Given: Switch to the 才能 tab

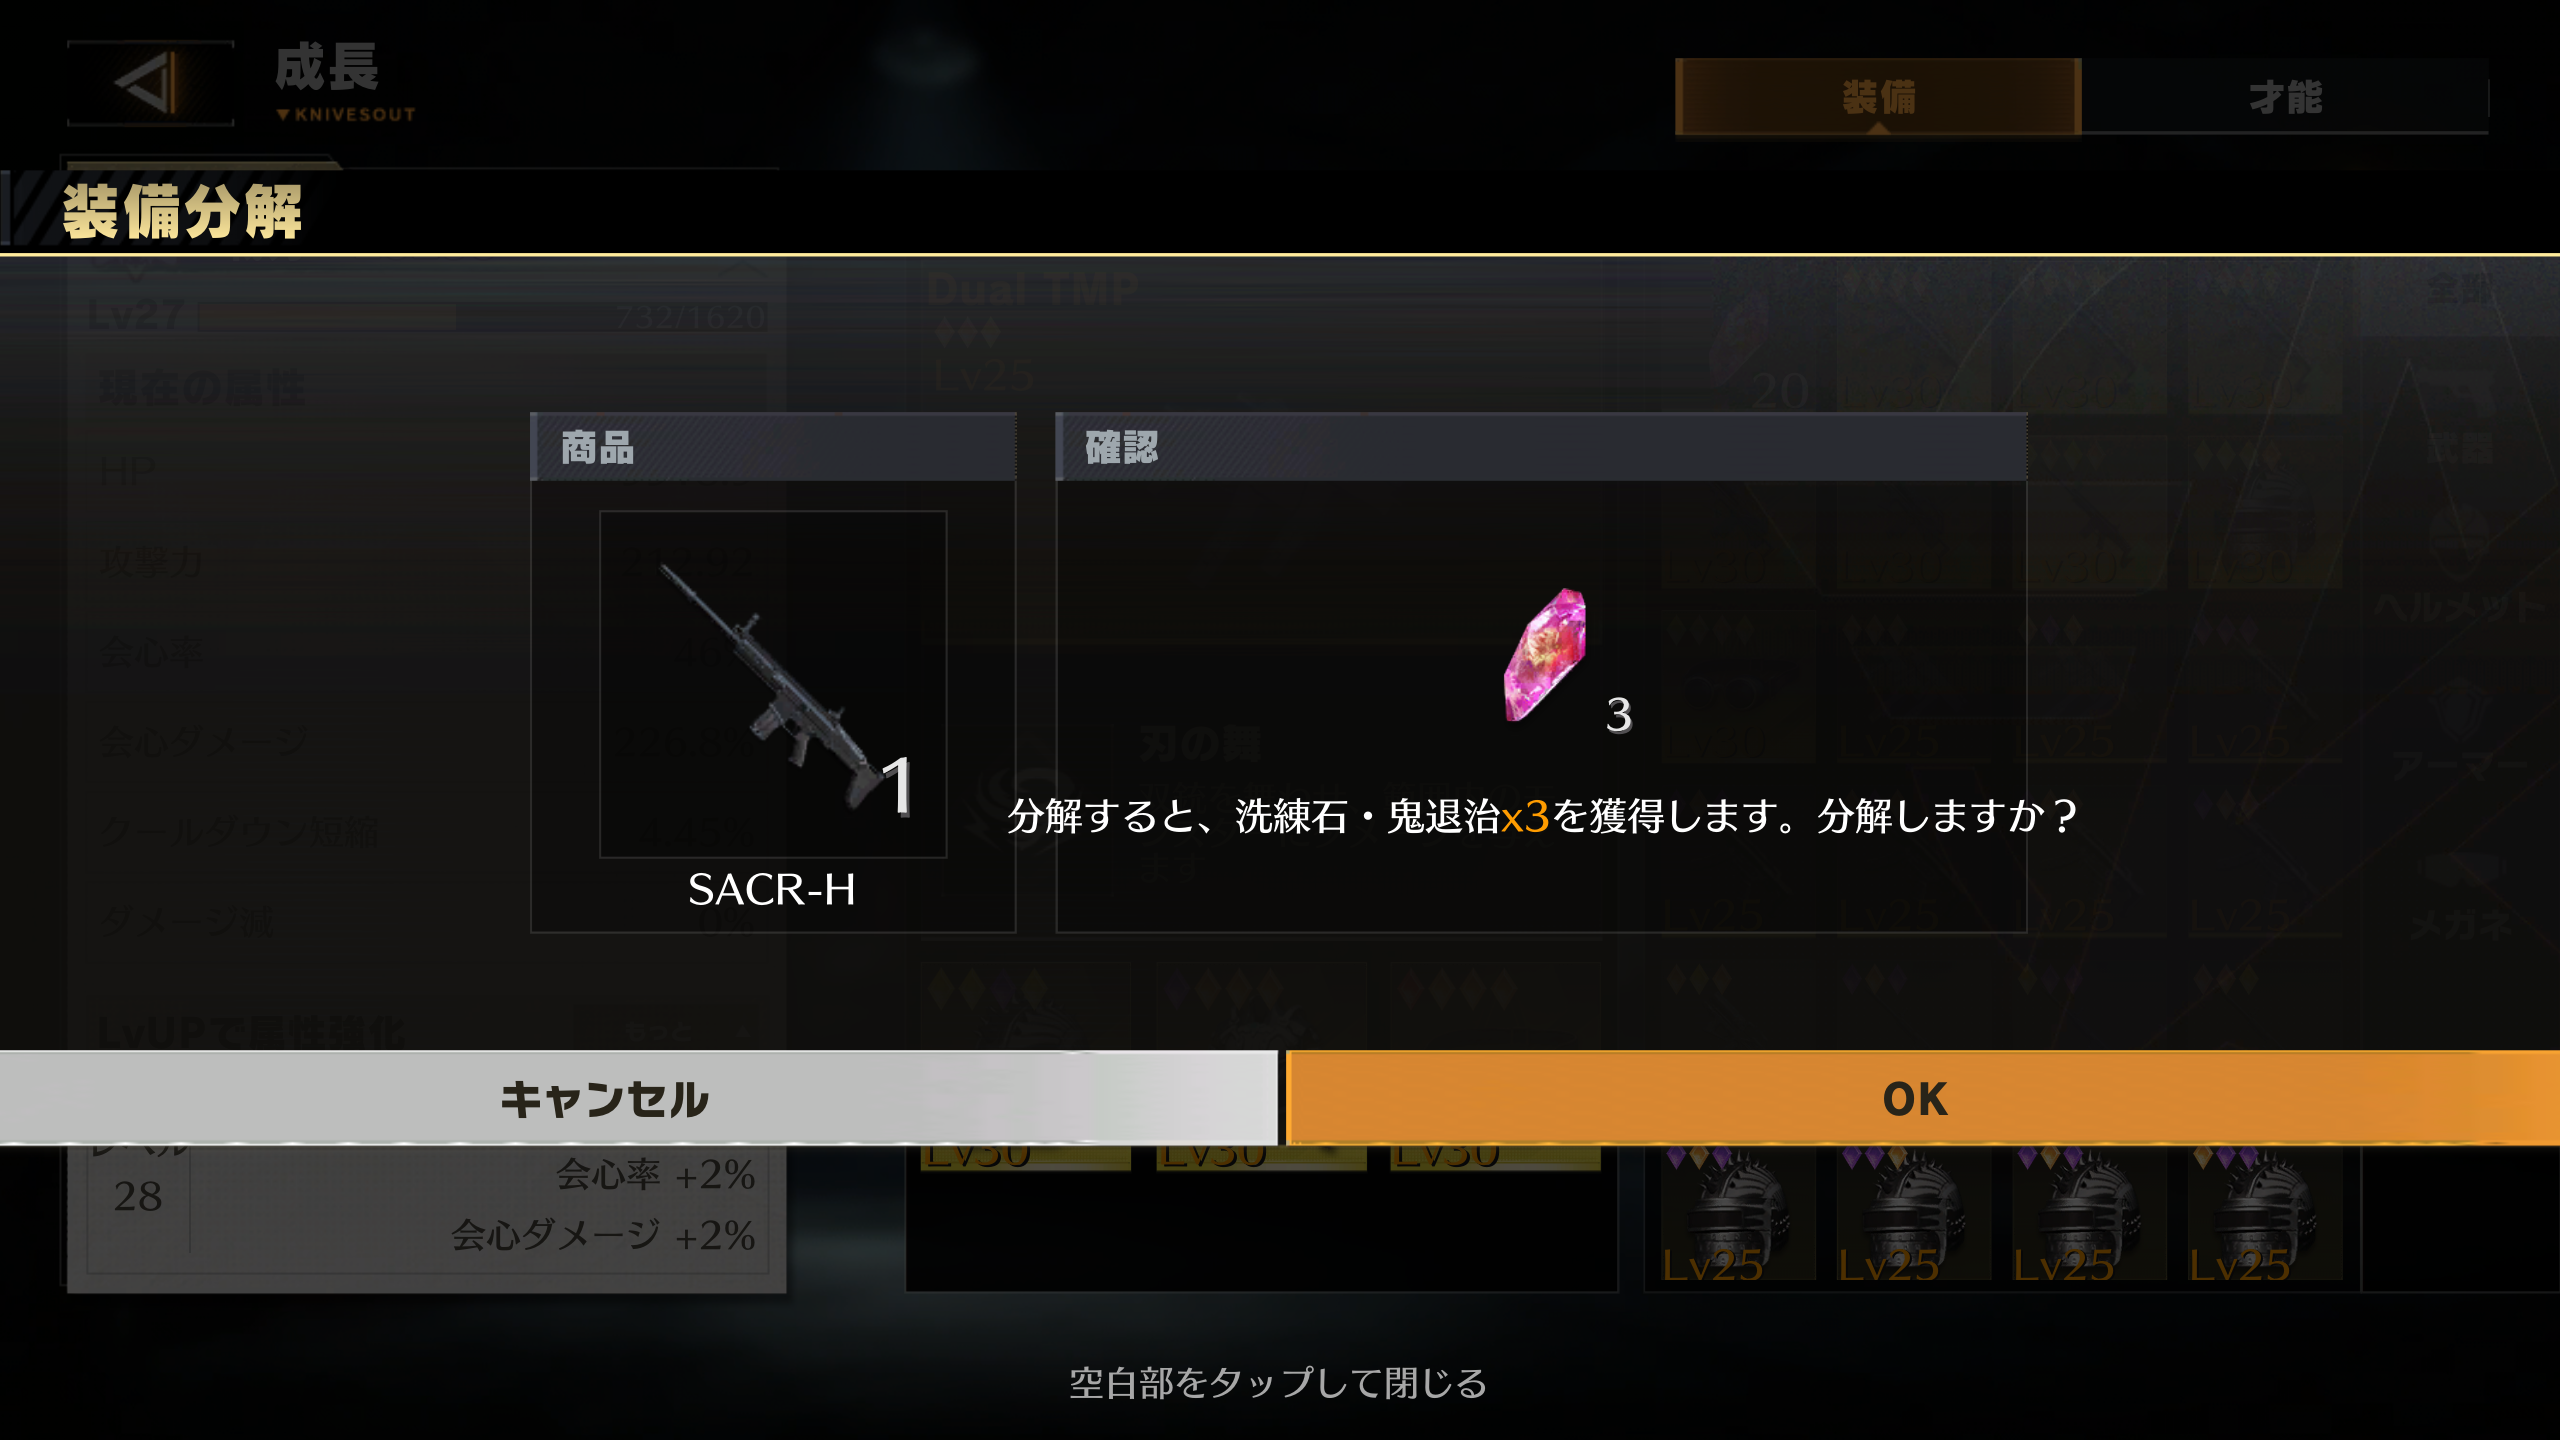Looking at the screenshot, I should 2285,97.
